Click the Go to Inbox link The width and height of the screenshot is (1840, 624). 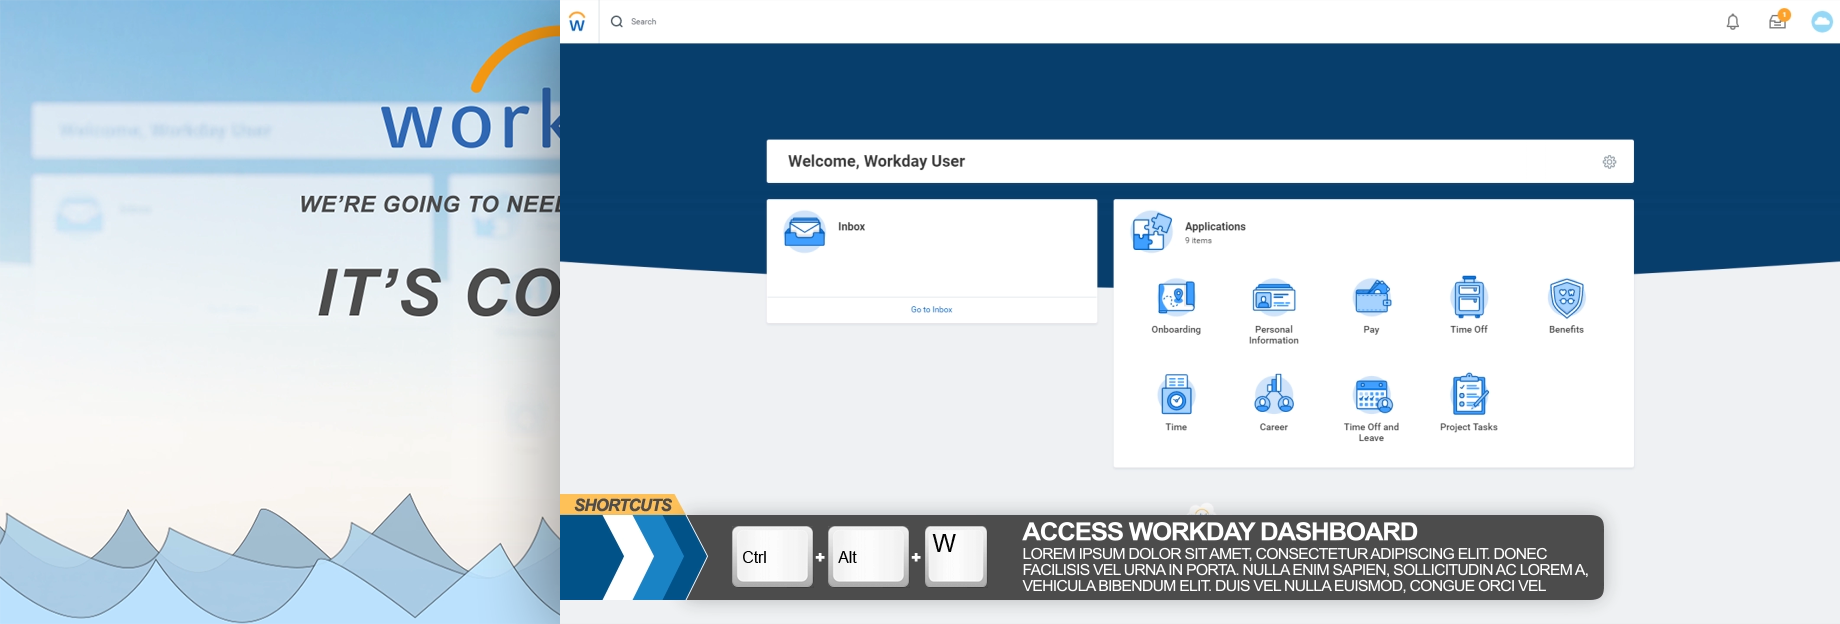coord(931,310)
